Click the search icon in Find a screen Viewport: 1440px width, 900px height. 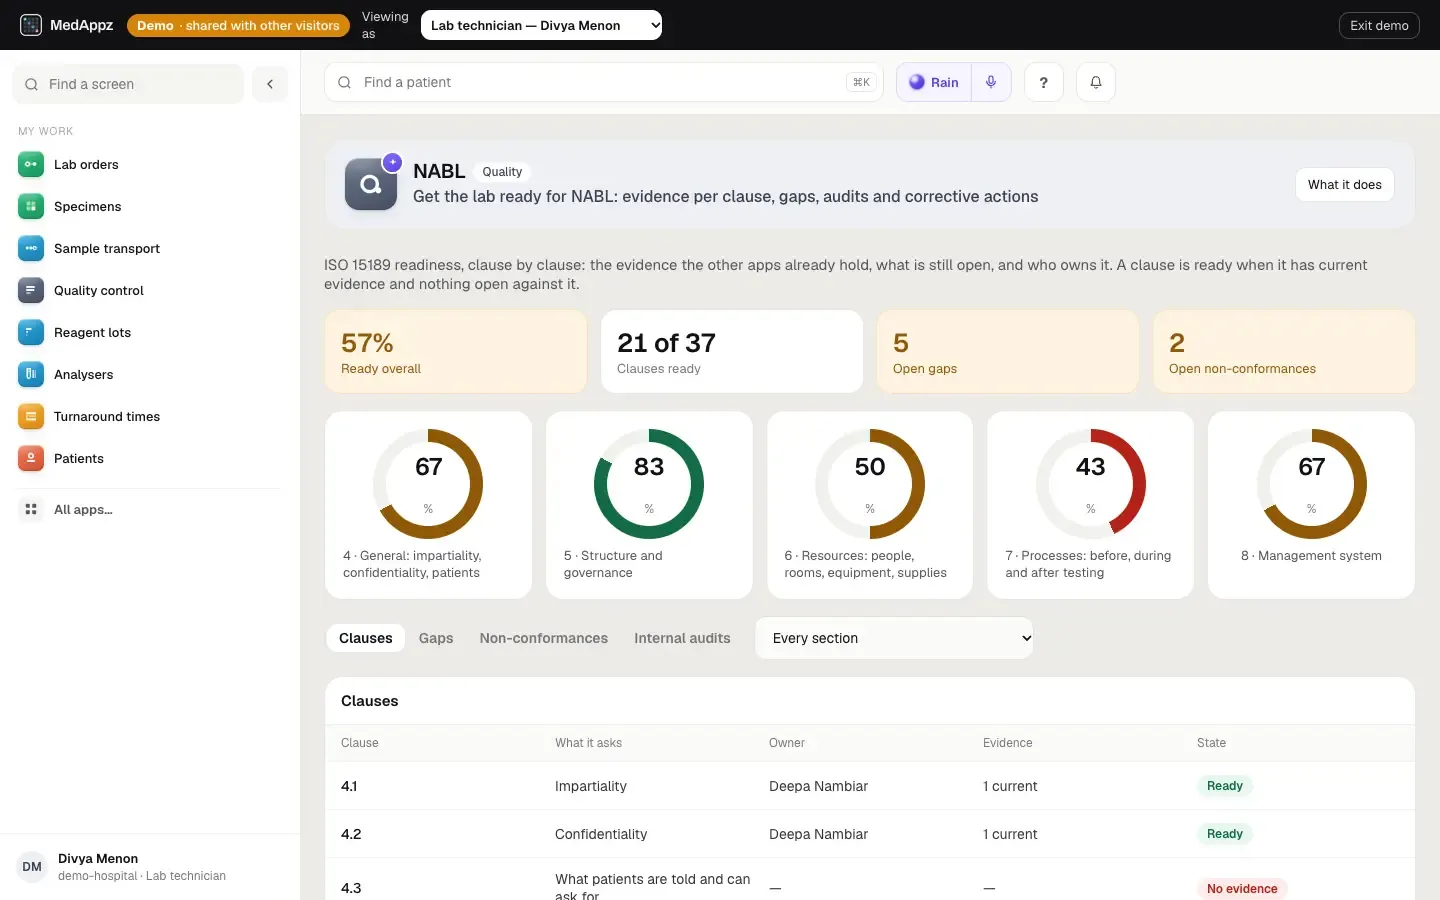32,84
